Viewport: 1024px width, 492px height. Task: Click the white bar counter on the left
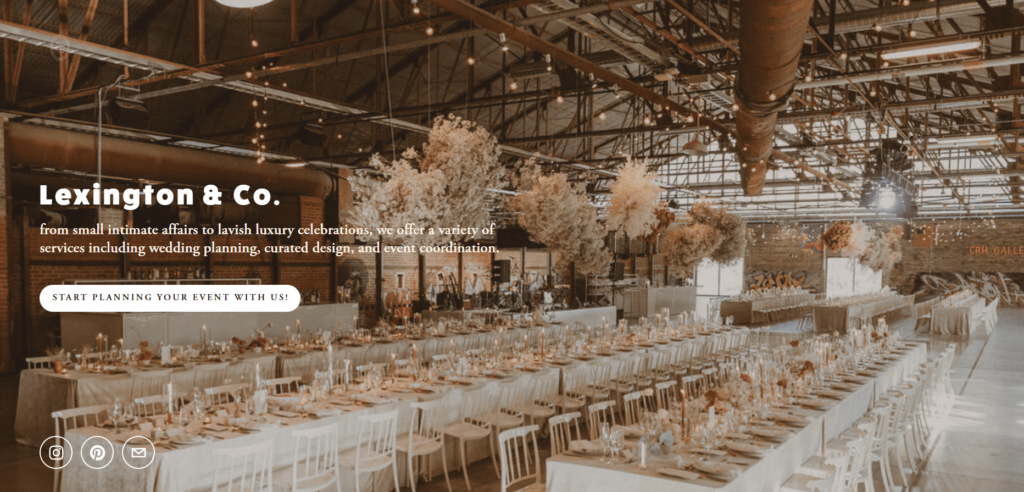pyautogui.click(x=209, y=325)
